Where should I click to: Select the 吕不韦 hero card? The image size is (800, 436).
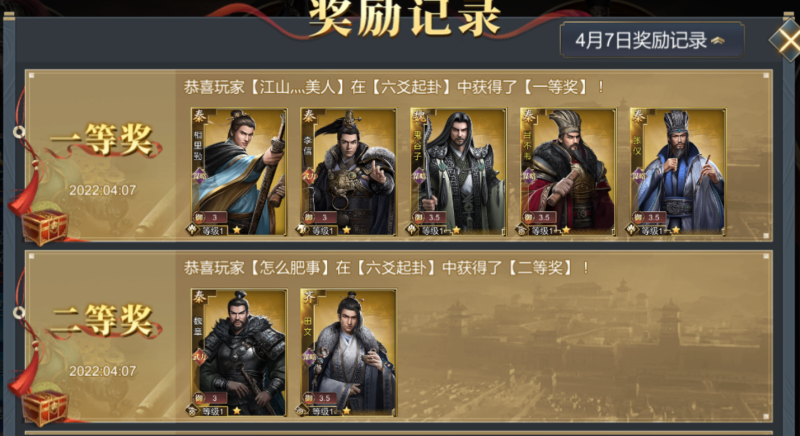pyautogui.click(x=568, y=171)
